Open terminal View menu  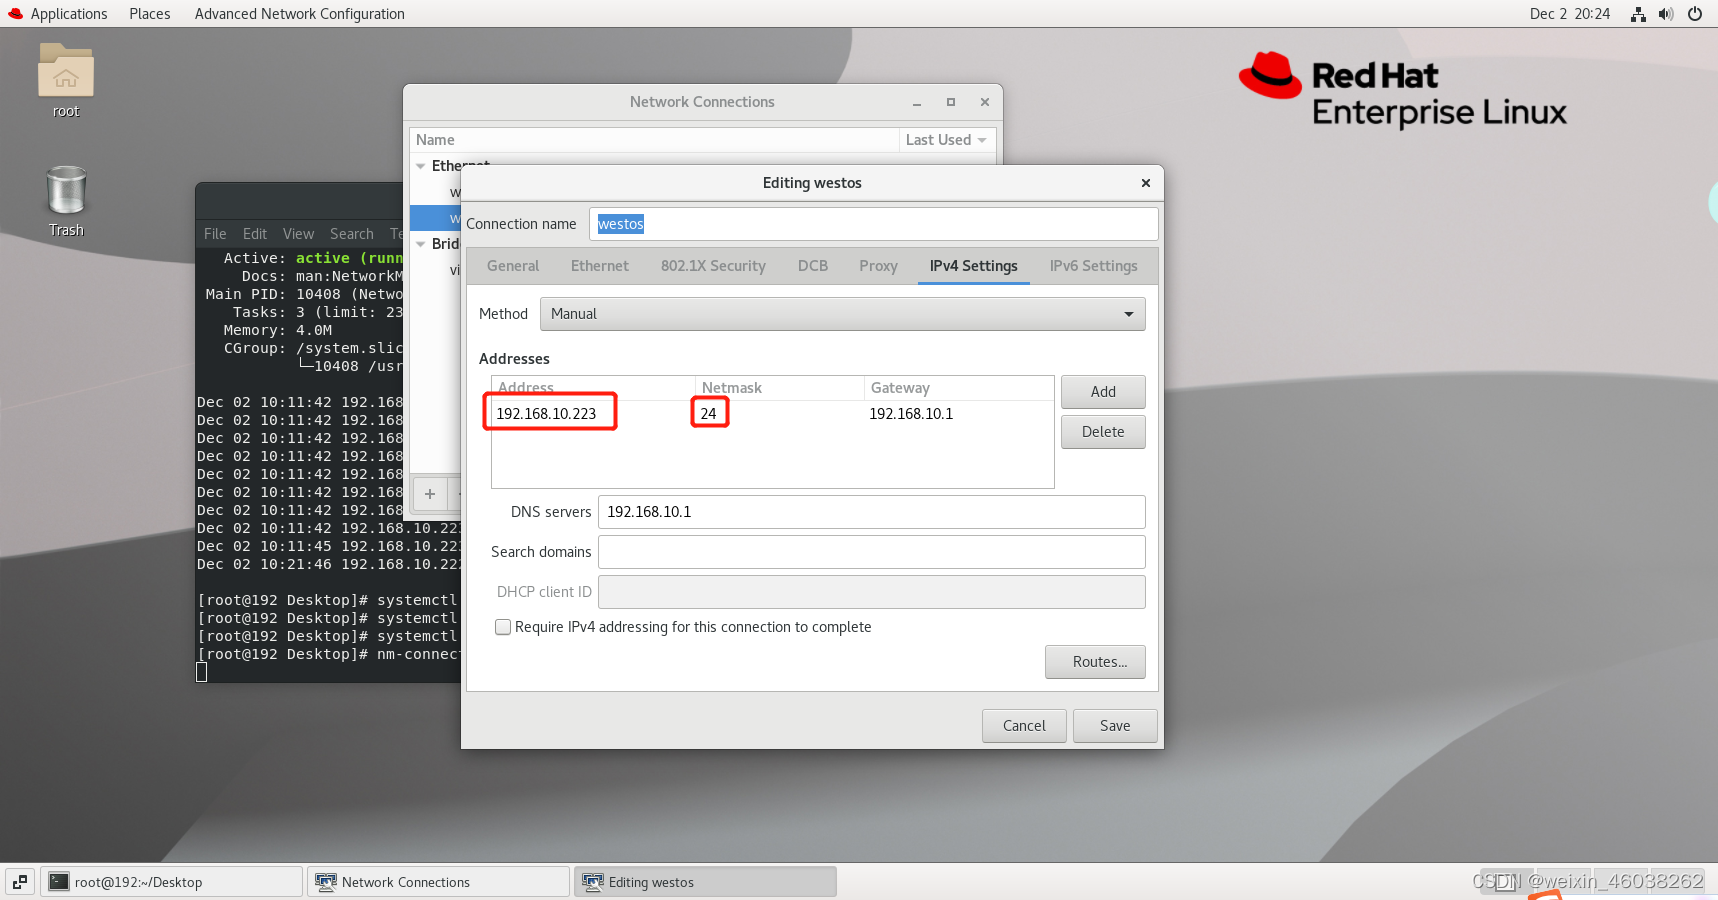(x=298, y=234)
